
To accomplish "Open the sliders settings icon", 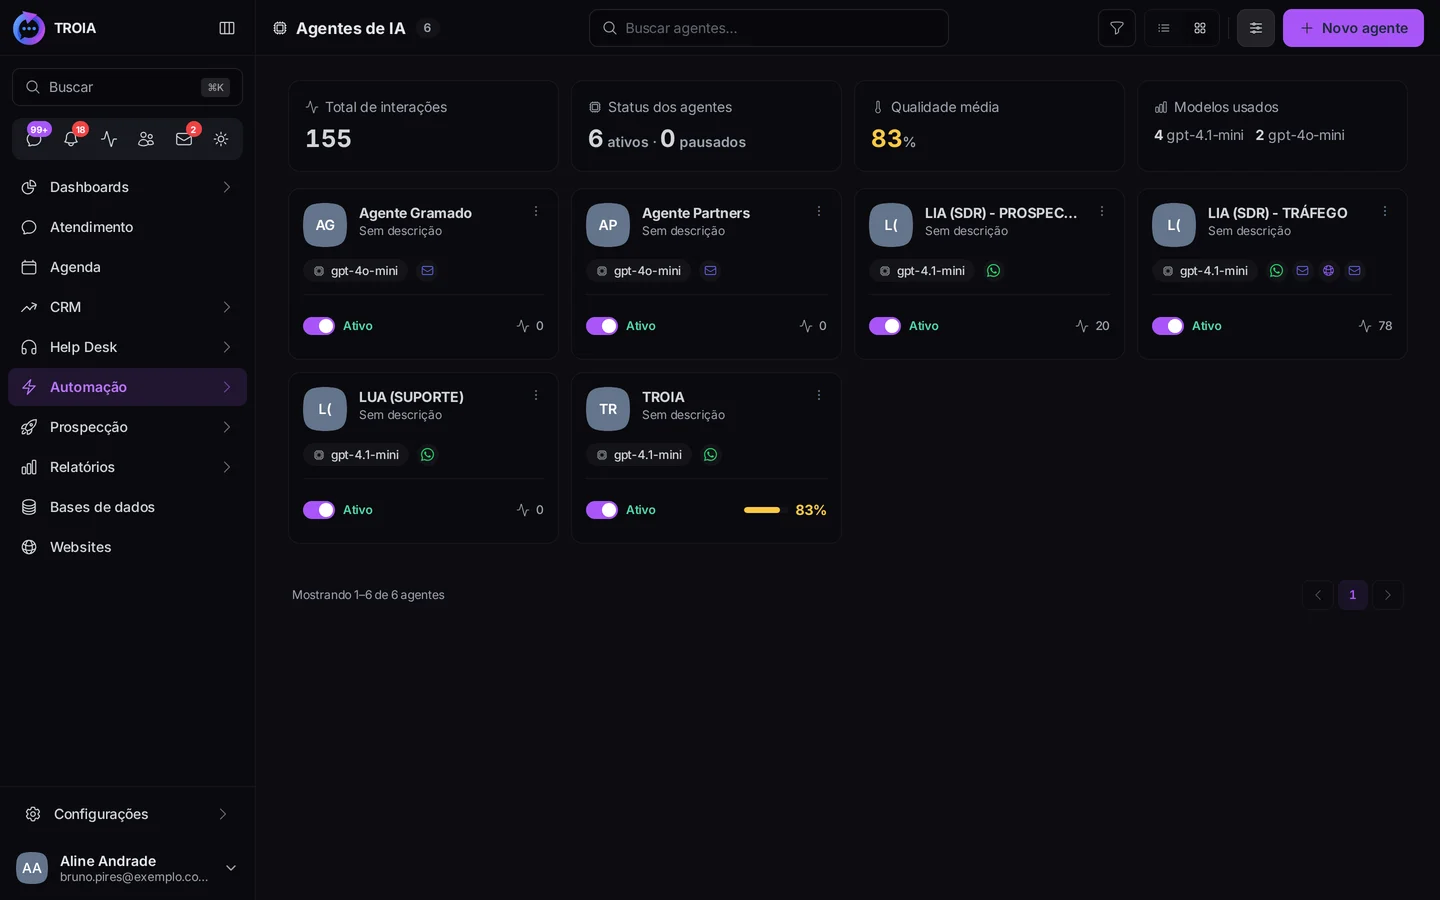I will pos(1255,28).
